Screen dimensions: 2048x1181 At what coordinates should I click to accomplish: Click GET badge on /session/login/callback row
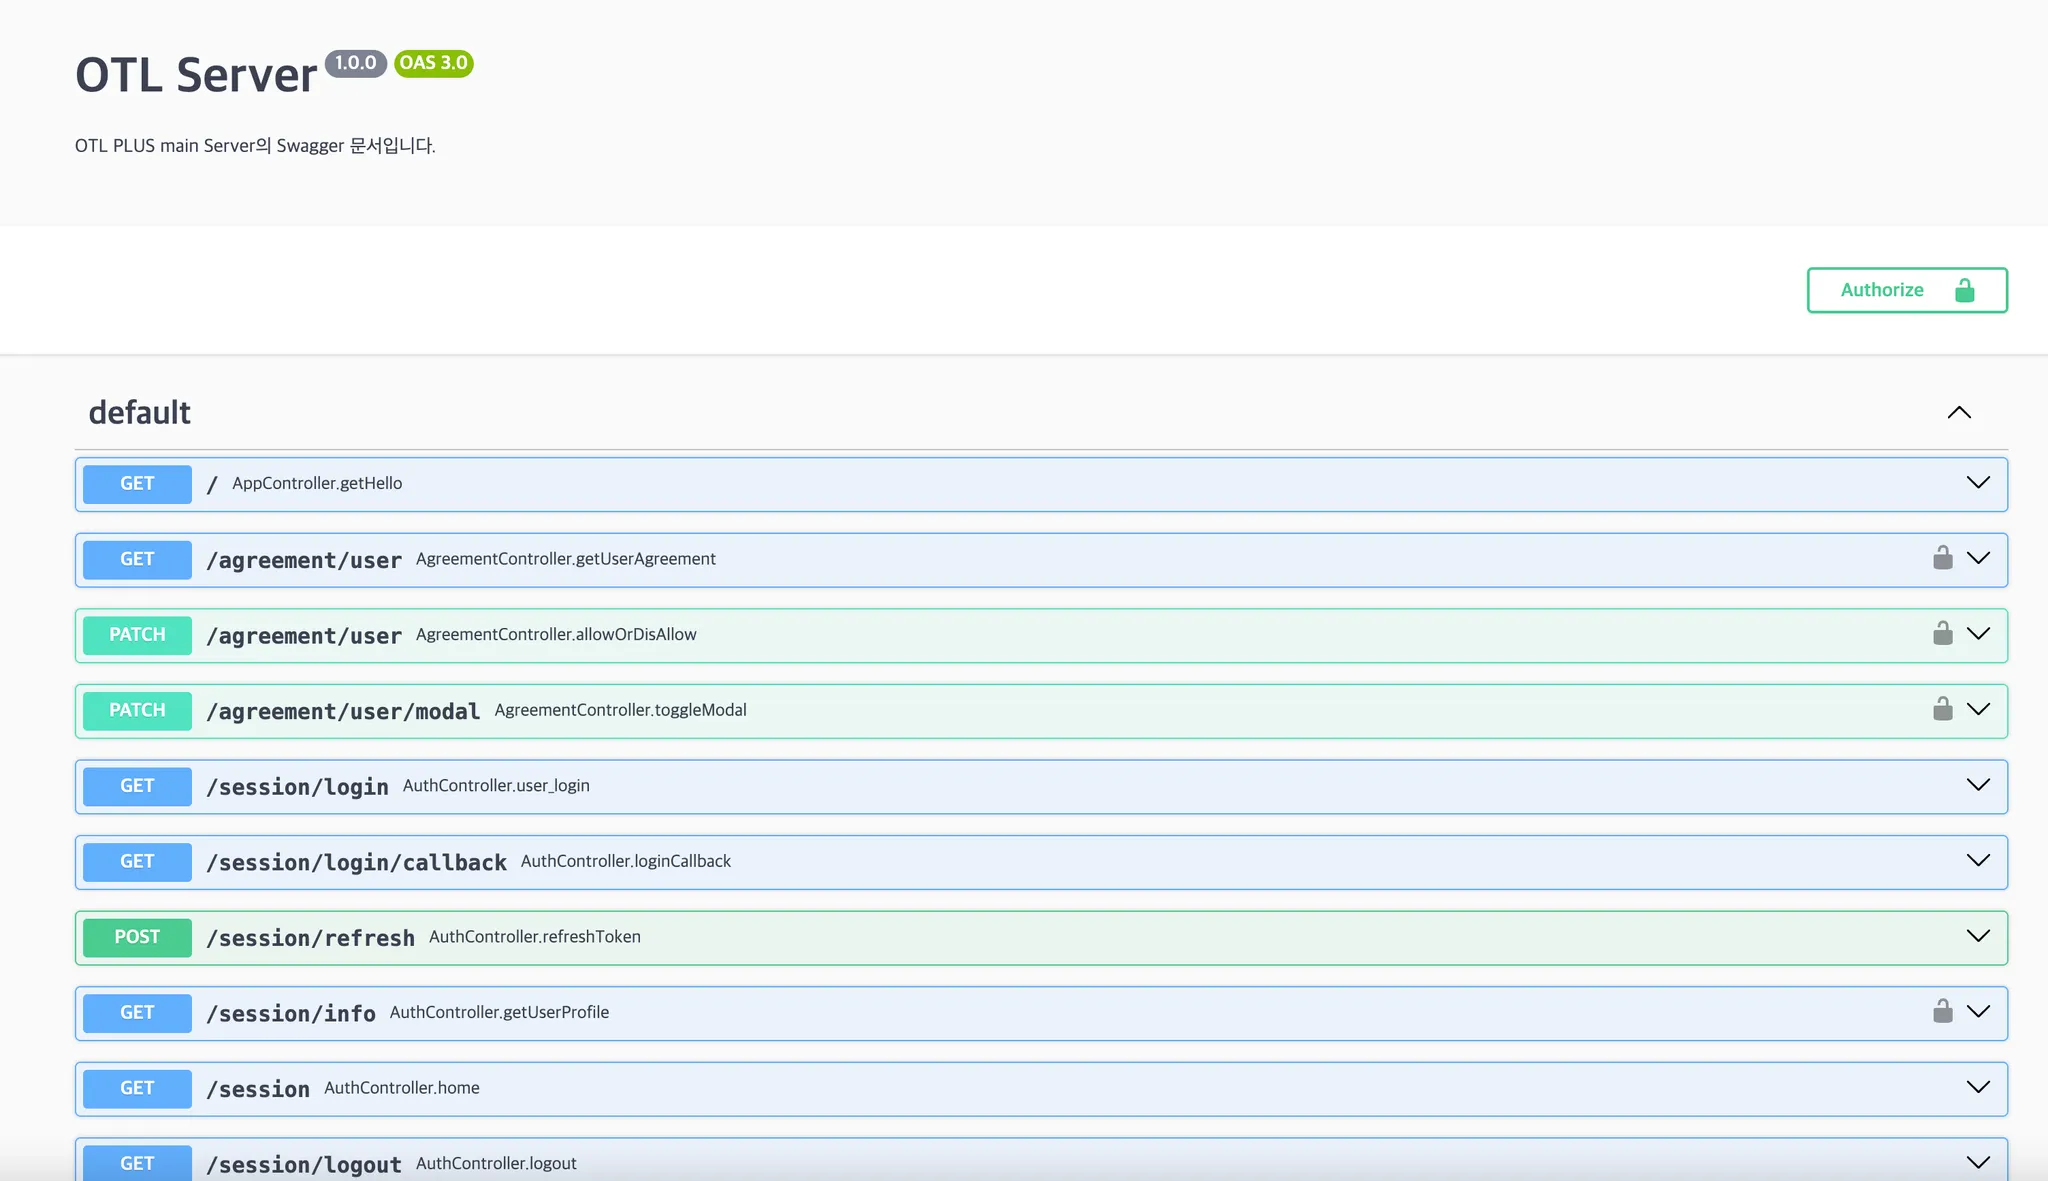pyautogui.click(x=137, y=862)
